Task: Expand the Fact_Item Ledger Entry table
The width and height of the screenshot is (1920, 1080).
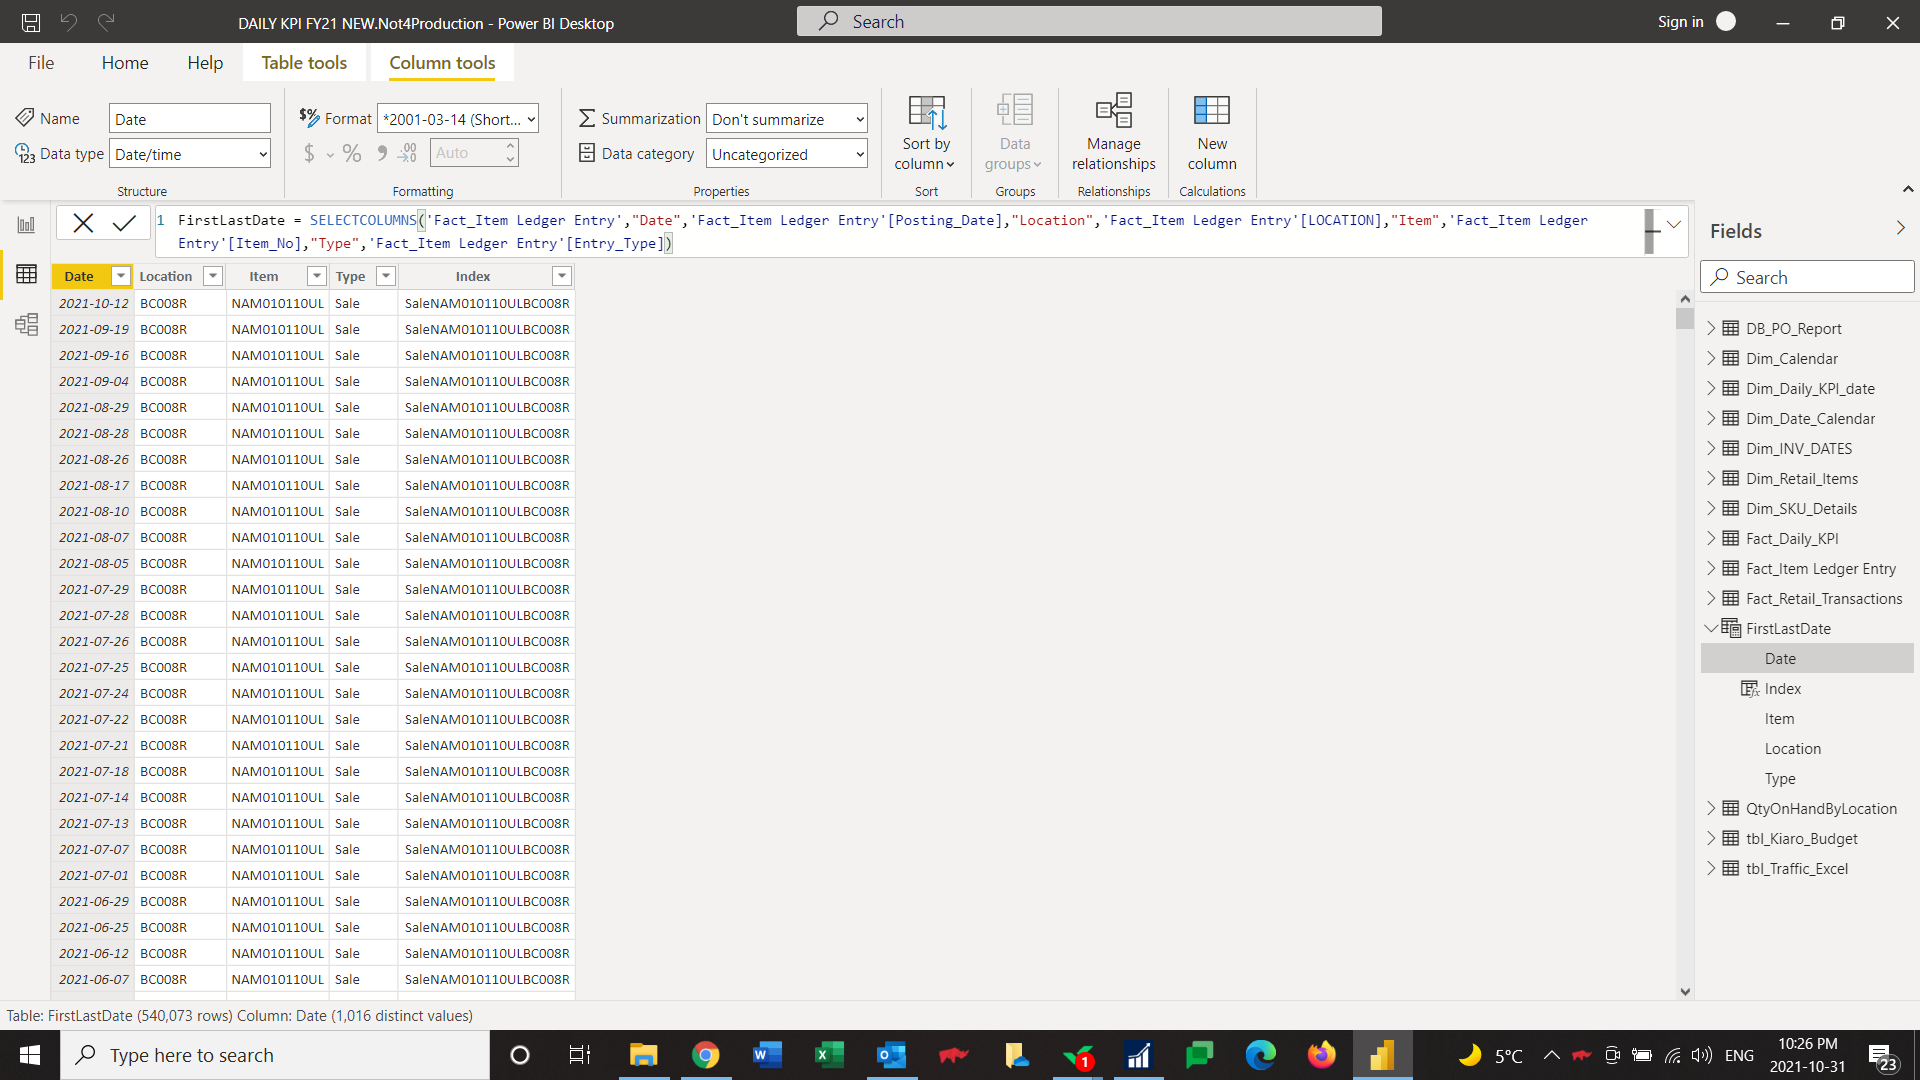Action: 1710,567
